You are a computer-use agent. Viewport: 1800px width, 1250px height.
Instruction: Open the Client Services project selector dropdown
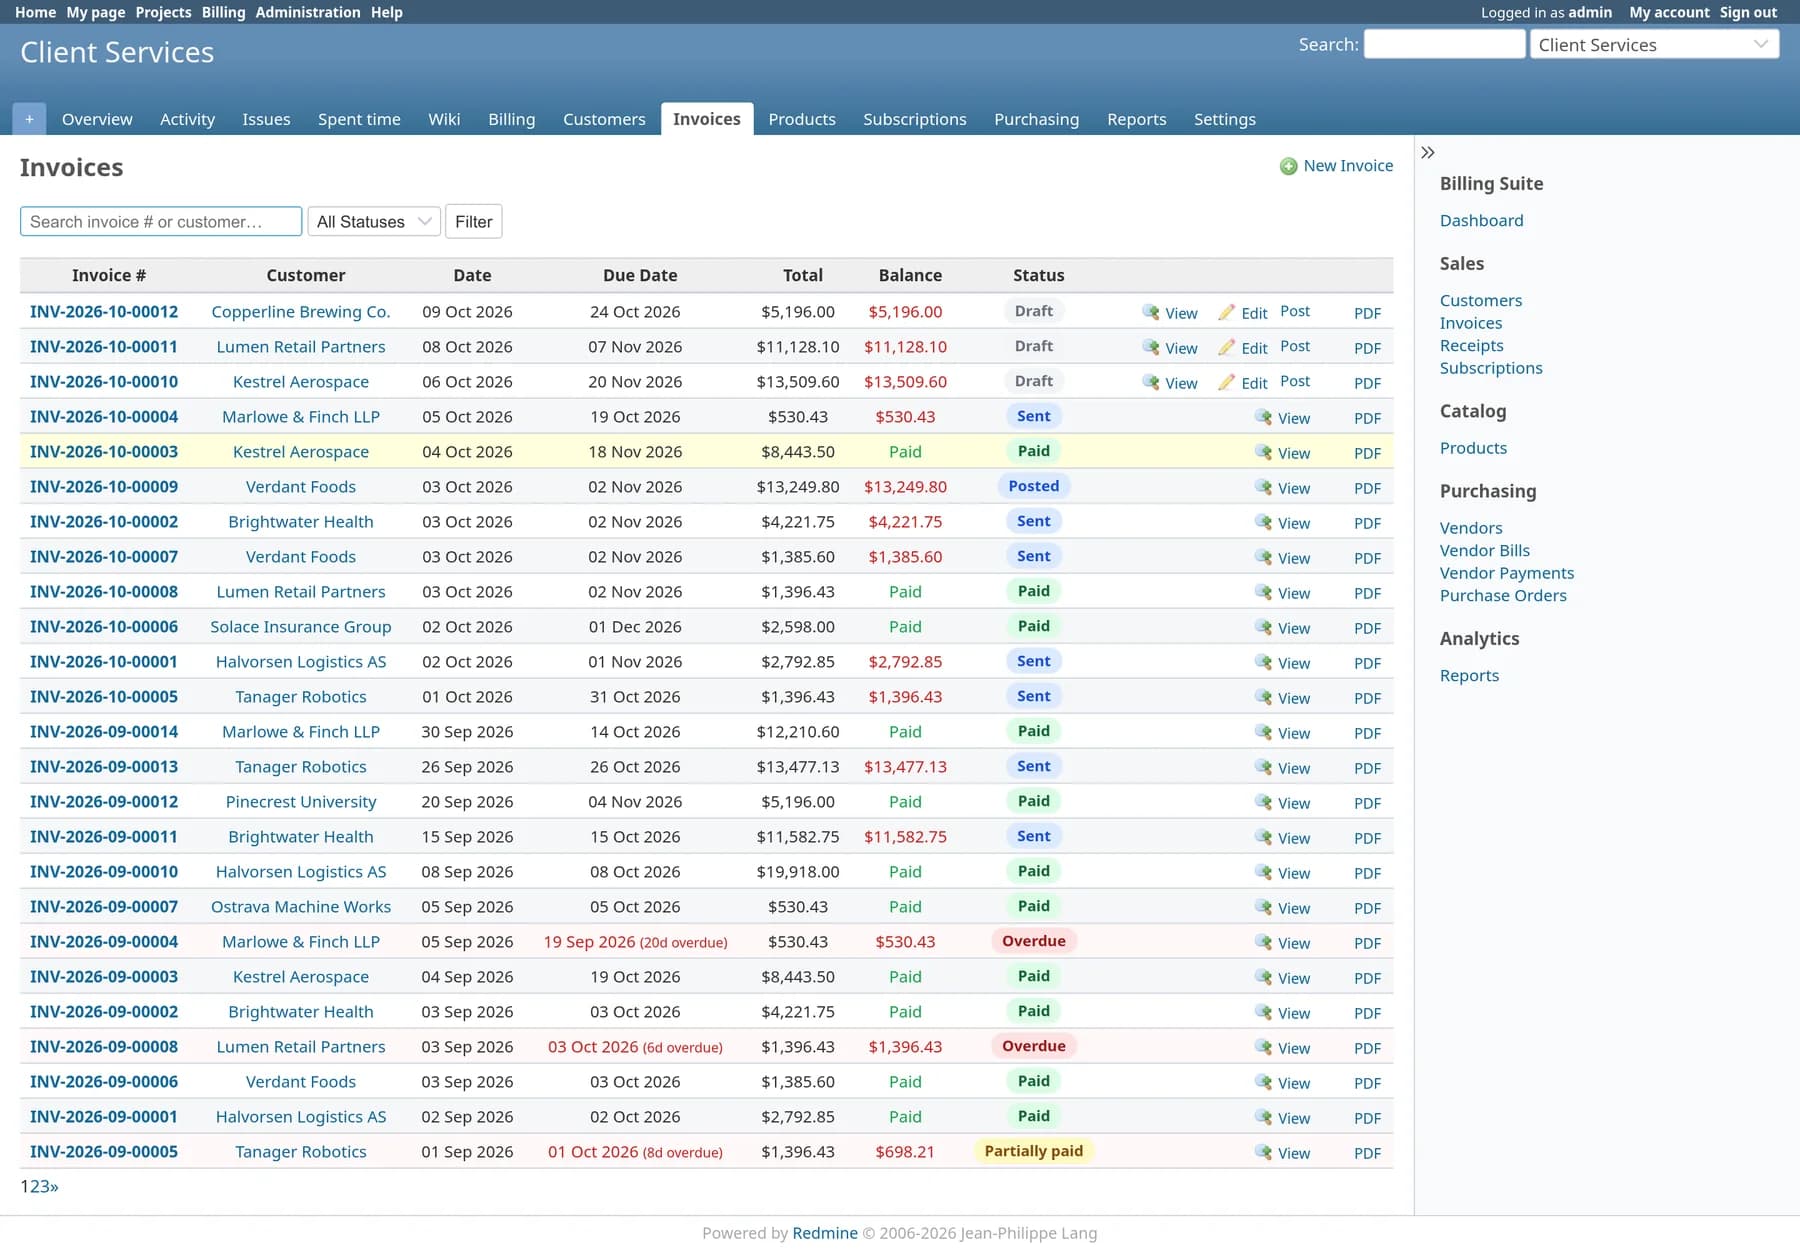1654,44
